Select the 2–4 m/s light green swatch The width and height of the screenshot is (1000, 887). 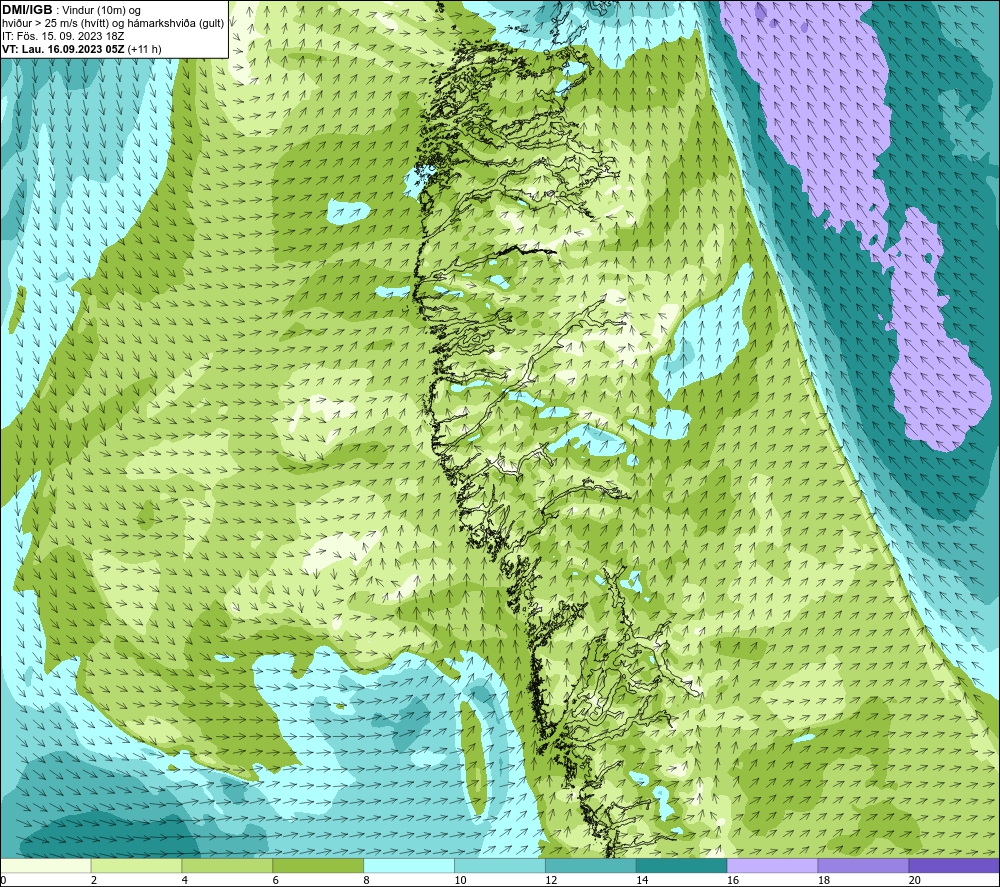[136, 866]
